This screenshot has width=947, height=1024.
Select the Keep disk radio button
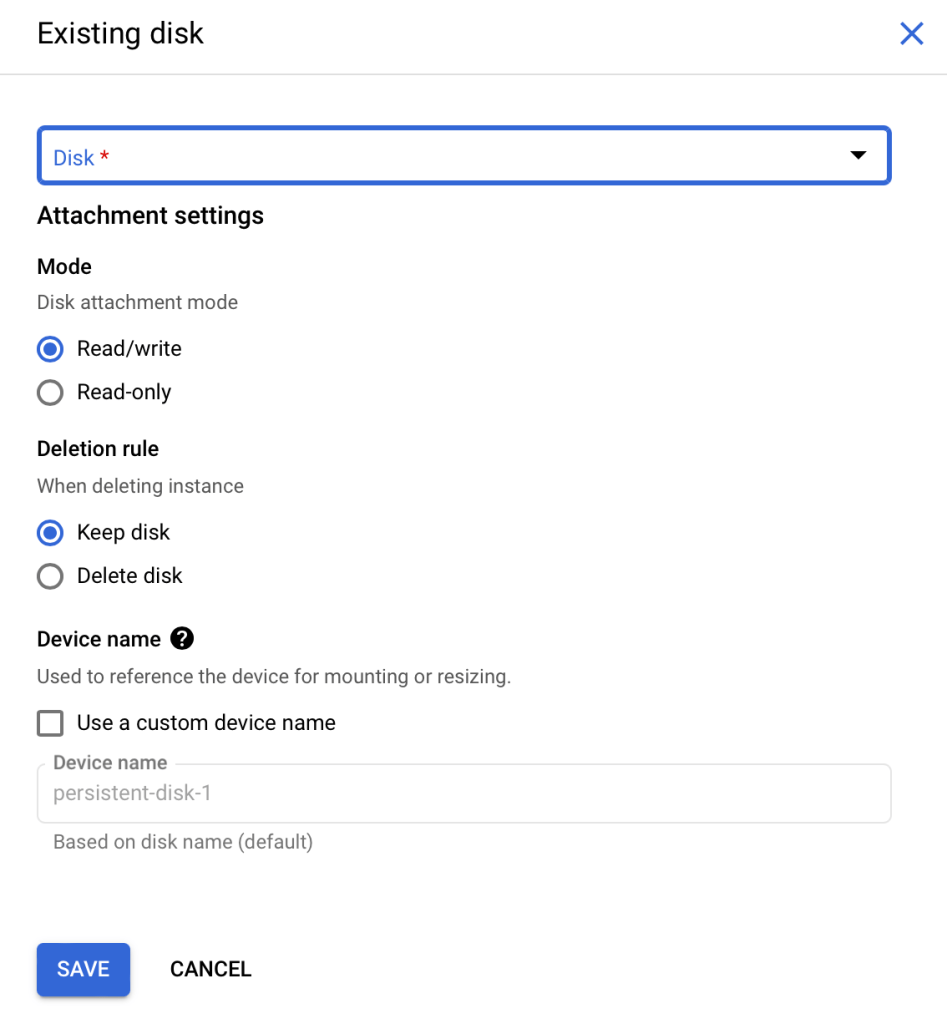click(50, 533)
